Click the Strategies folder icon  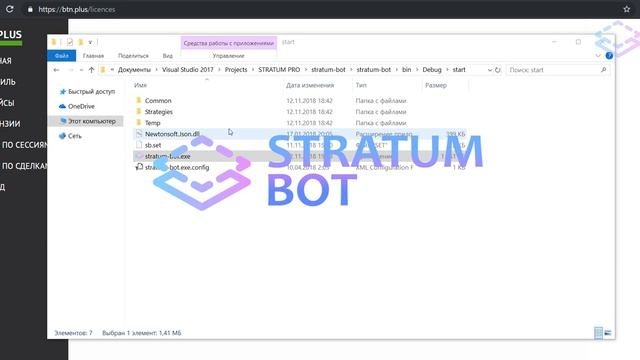tap(139, 111)
